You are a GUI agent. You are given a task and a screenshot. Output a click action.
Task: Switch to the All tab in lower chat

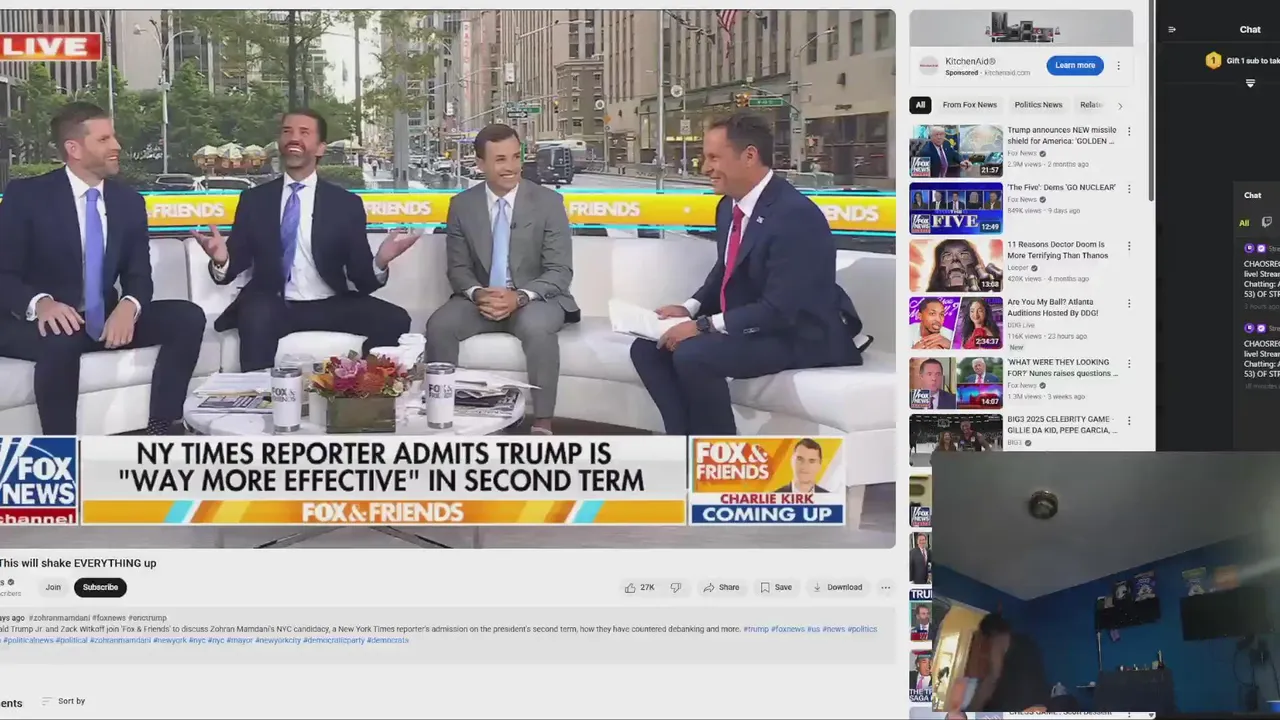pos(1244,223)
